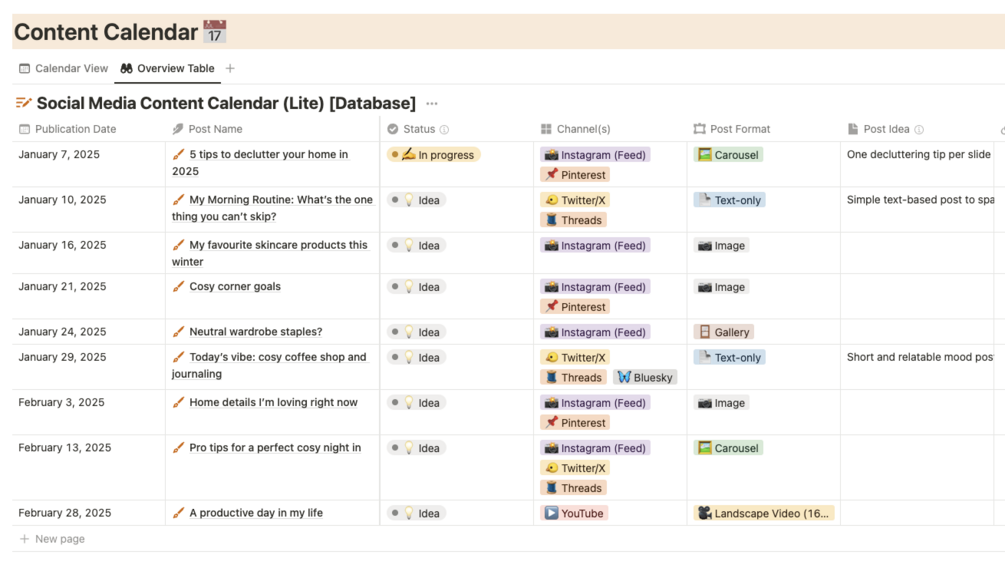Click the YouTube channel tag
This screenshot has width=1005, height=568.
[574, 513]
